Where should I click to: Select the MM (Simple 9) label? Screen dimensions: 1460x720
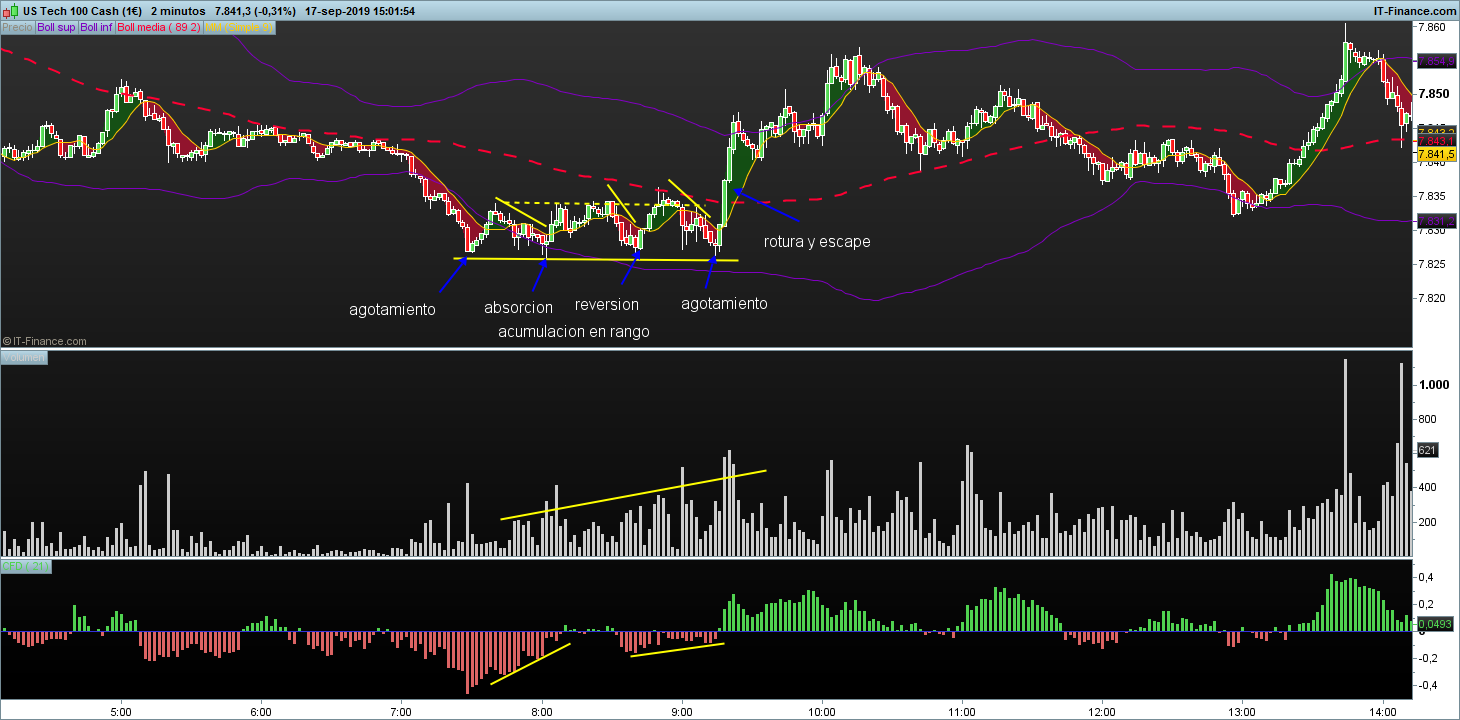pos(238,28)
